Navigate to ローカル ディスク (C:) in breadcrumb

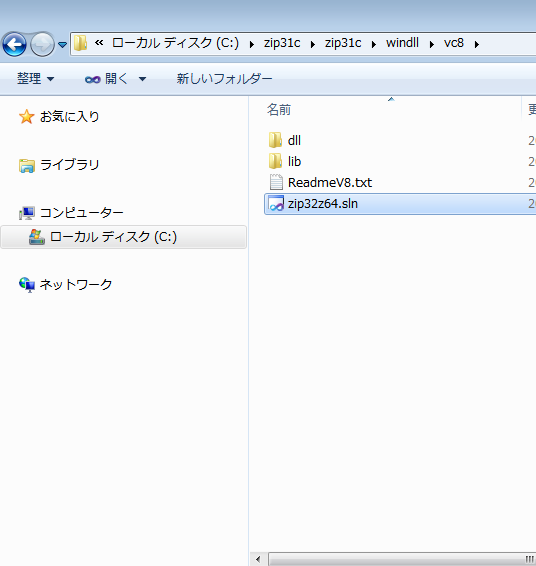(x=175, y=43)
